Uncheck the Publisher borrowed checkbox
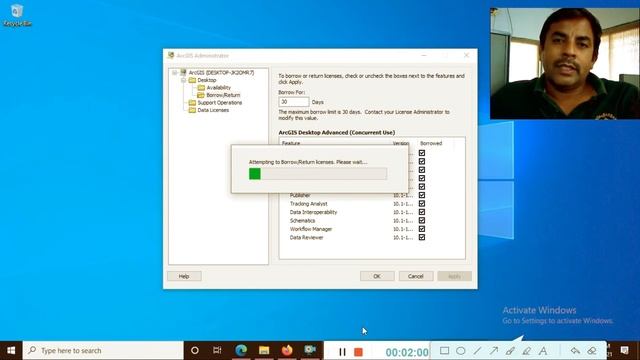 tap(422, 195)
